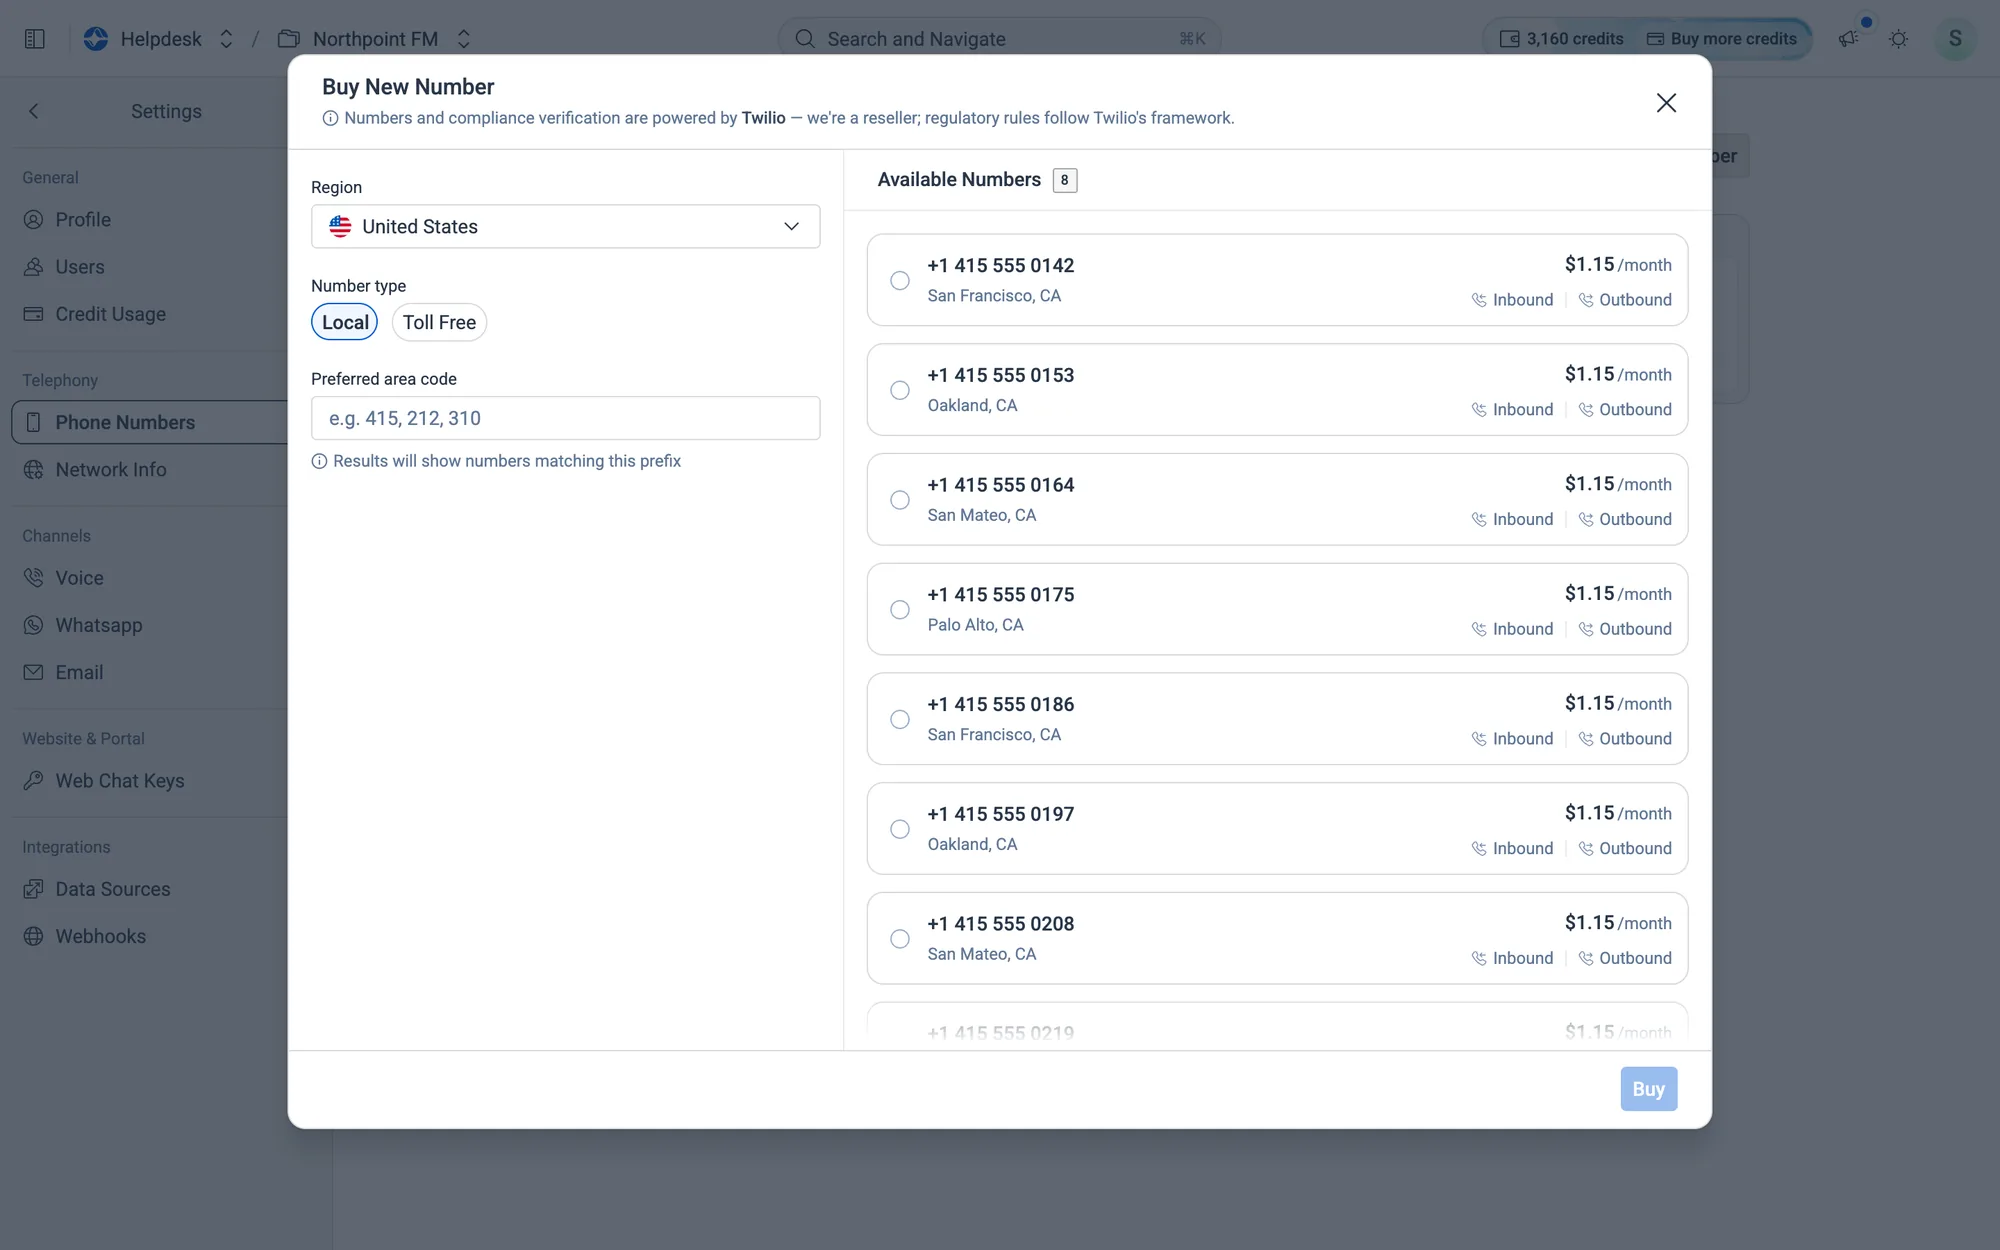Click the Buy button
Screen dimensions: 2000x1250
(x=1648, y=1089)
